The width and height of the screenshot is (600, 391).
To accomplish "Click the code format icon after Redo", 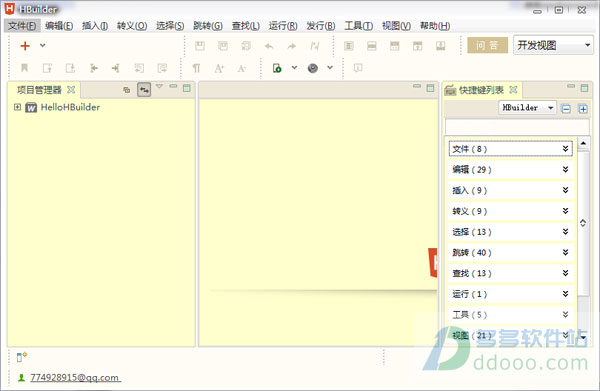I will (315, 46).
